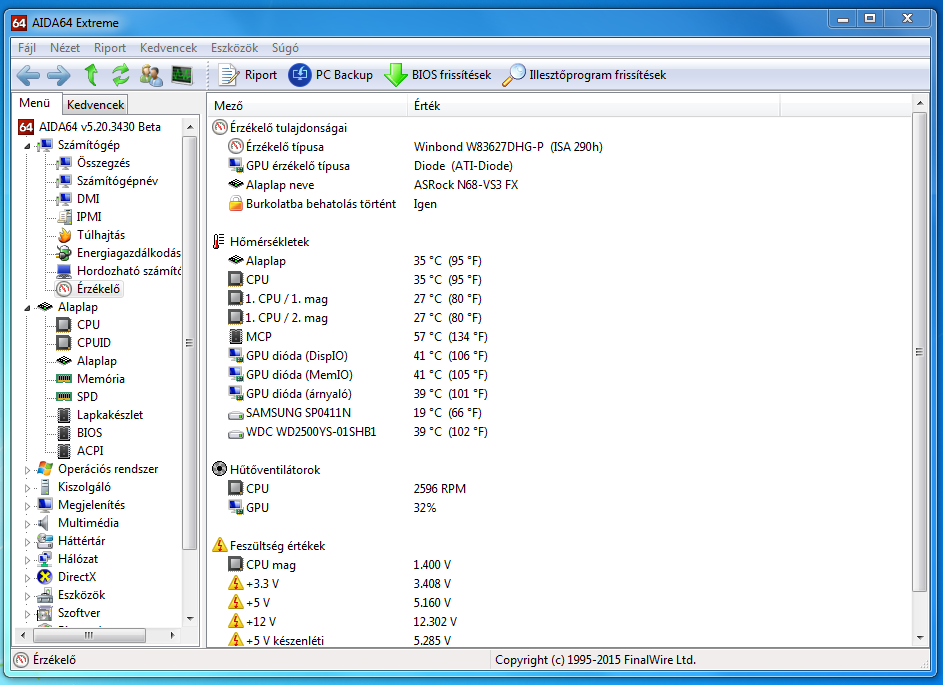This screenshot has height=685, width=943.
Task: Open the Súgó menu
Action: coord(285,48)
